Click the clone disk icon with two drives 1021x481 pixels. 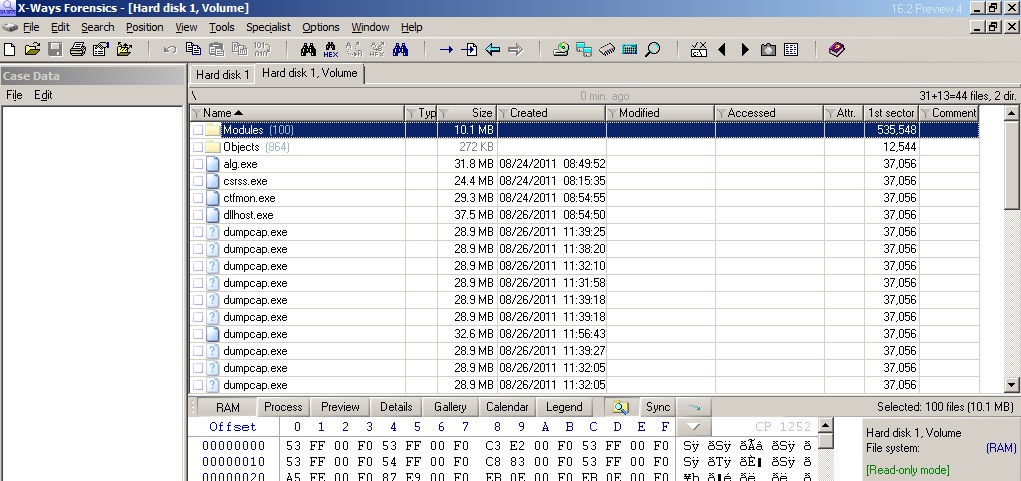[x=584, y=49]
